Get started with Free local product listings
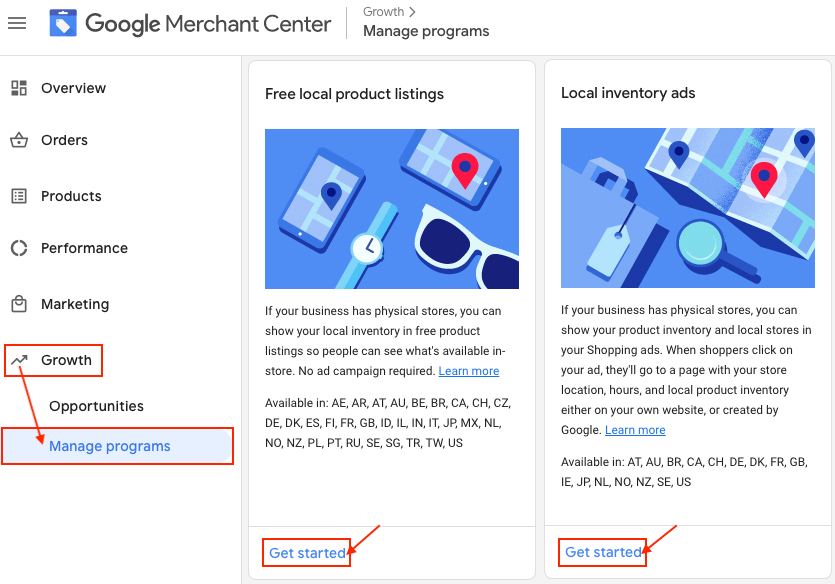The height and width of the screenshot is (584, 835). (x=306, y=551)
